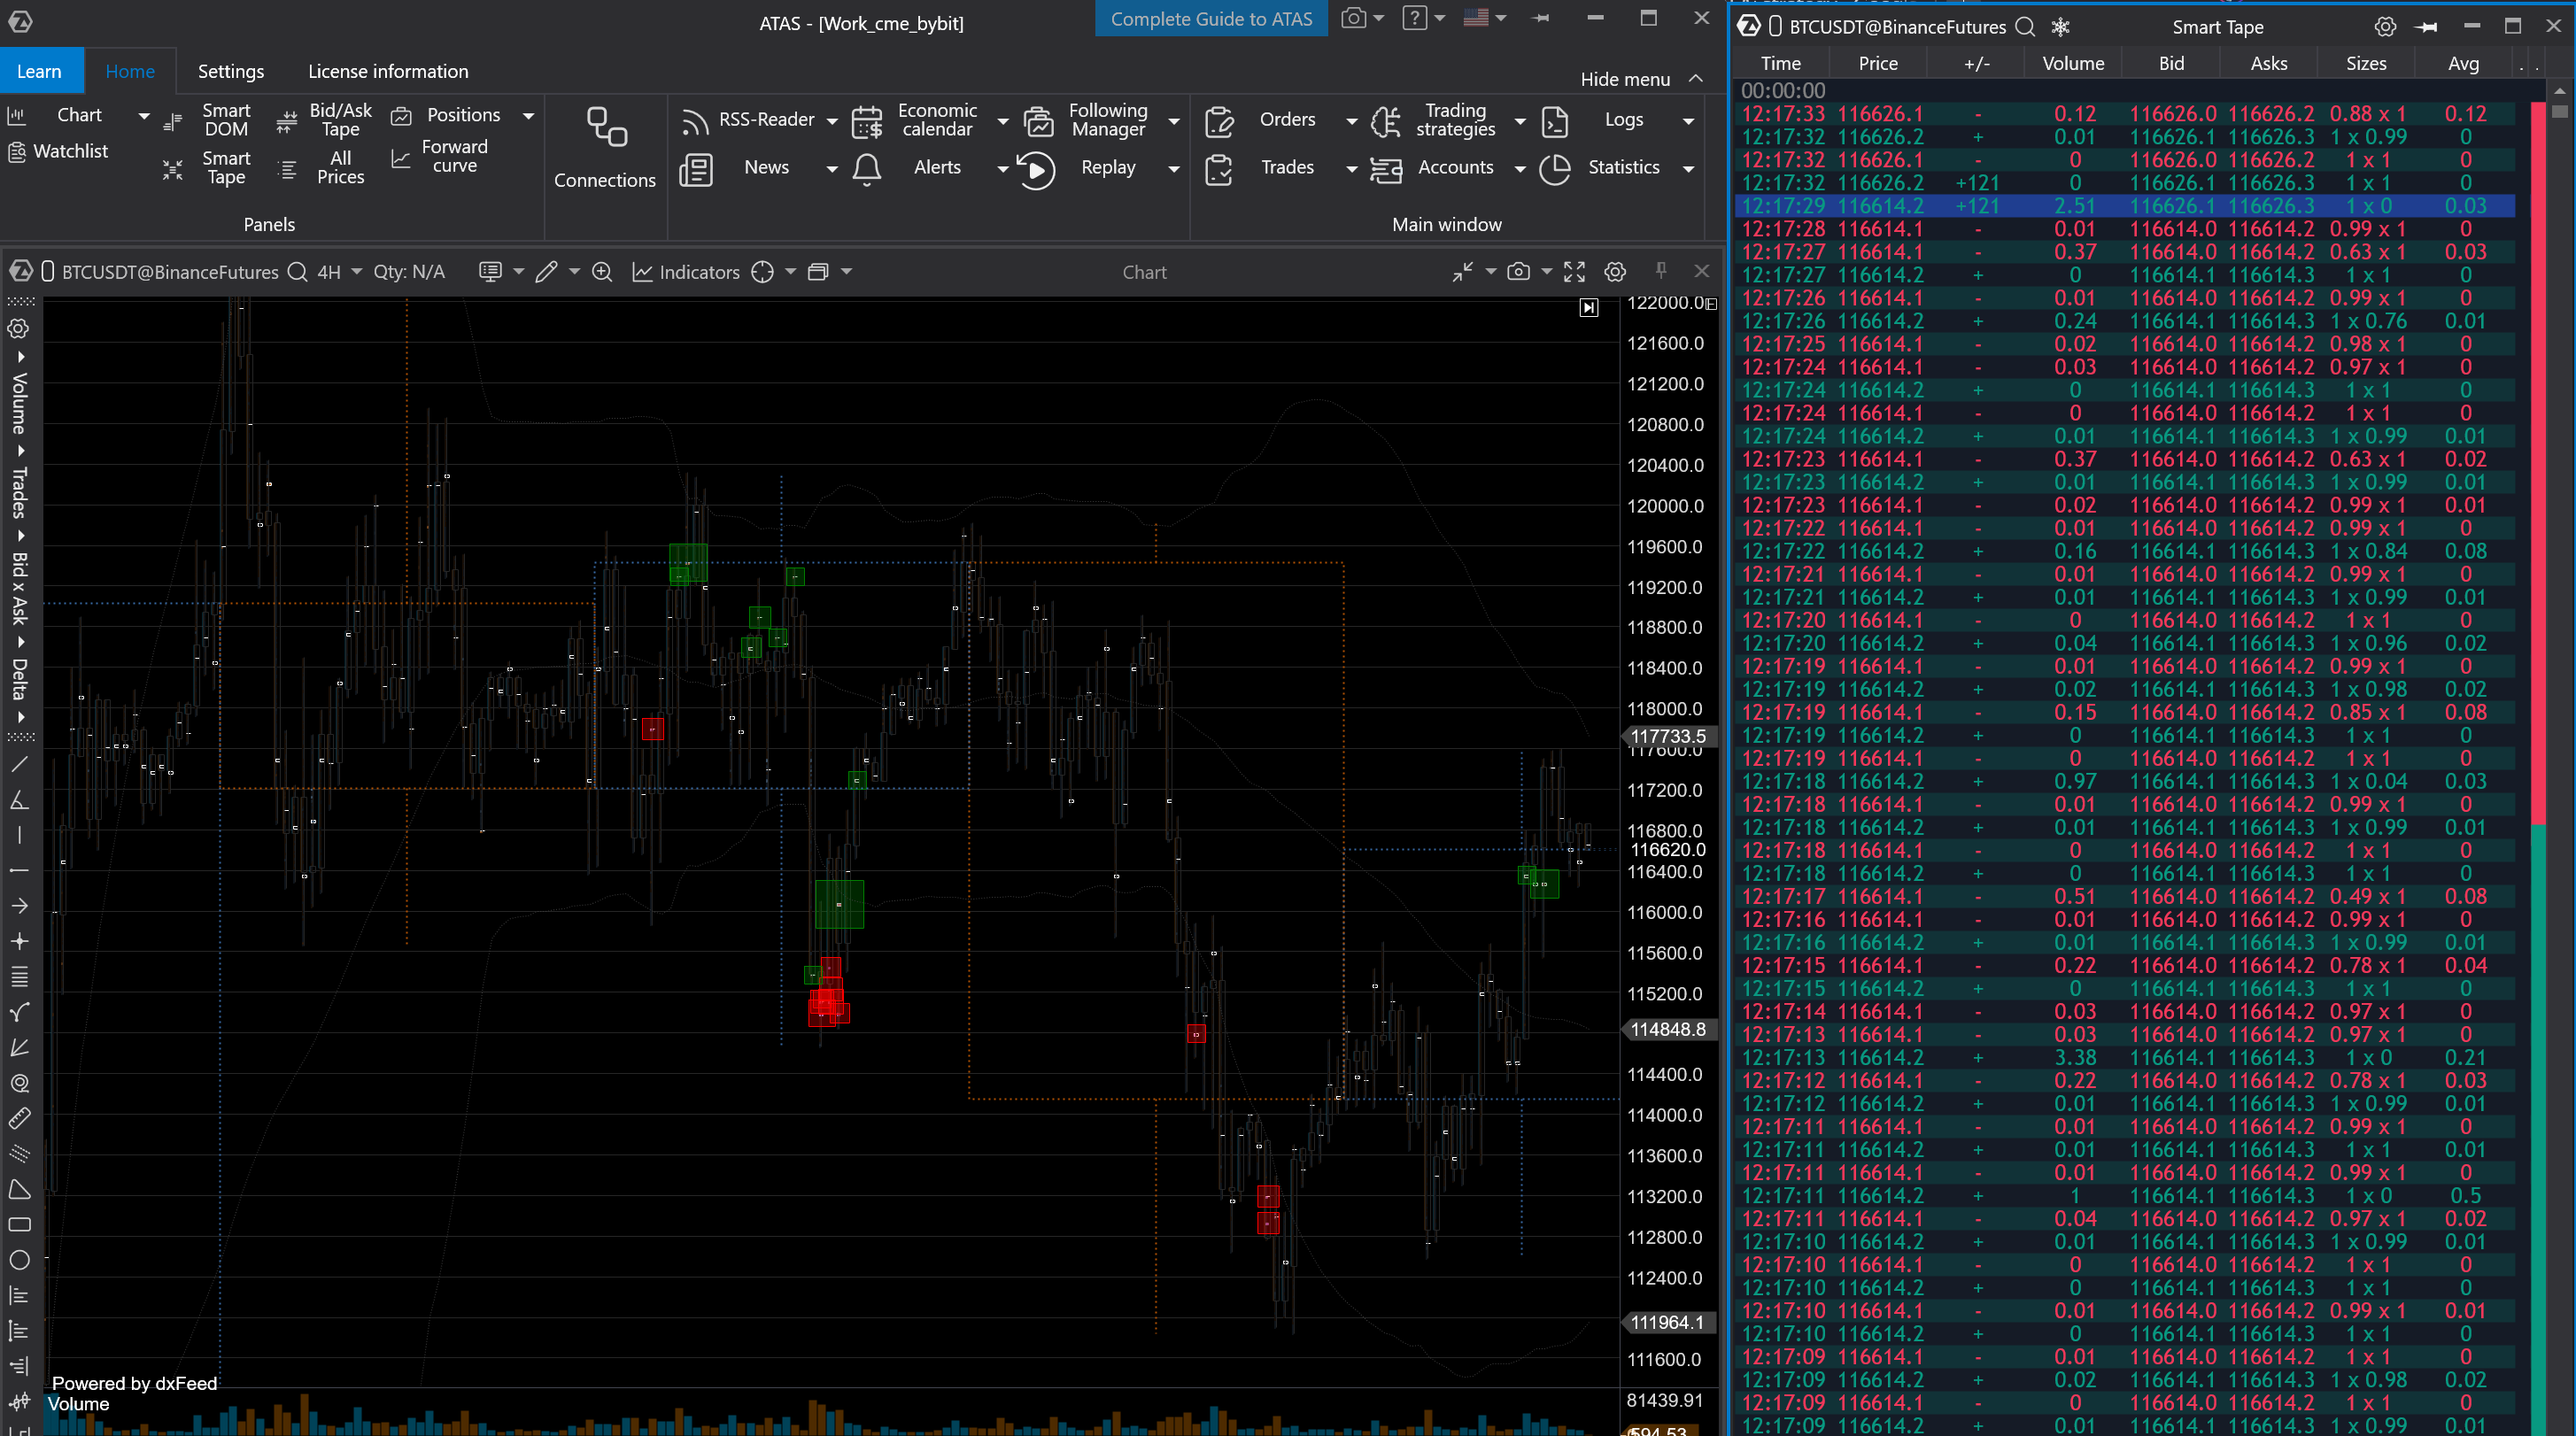Toggle chart fullscreen expand icon
The image size is (2576, 1436).
(x=1574, y=272)
